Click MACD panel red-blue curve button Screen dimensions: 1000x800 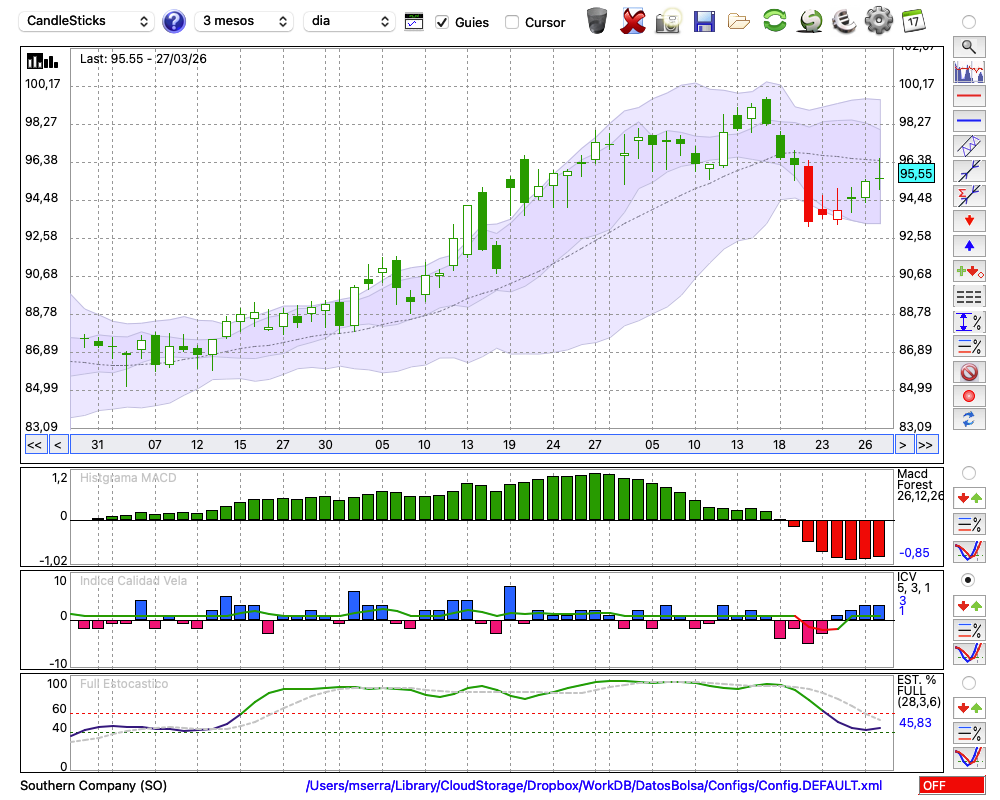pyautogui.click(x=969, y=551)
